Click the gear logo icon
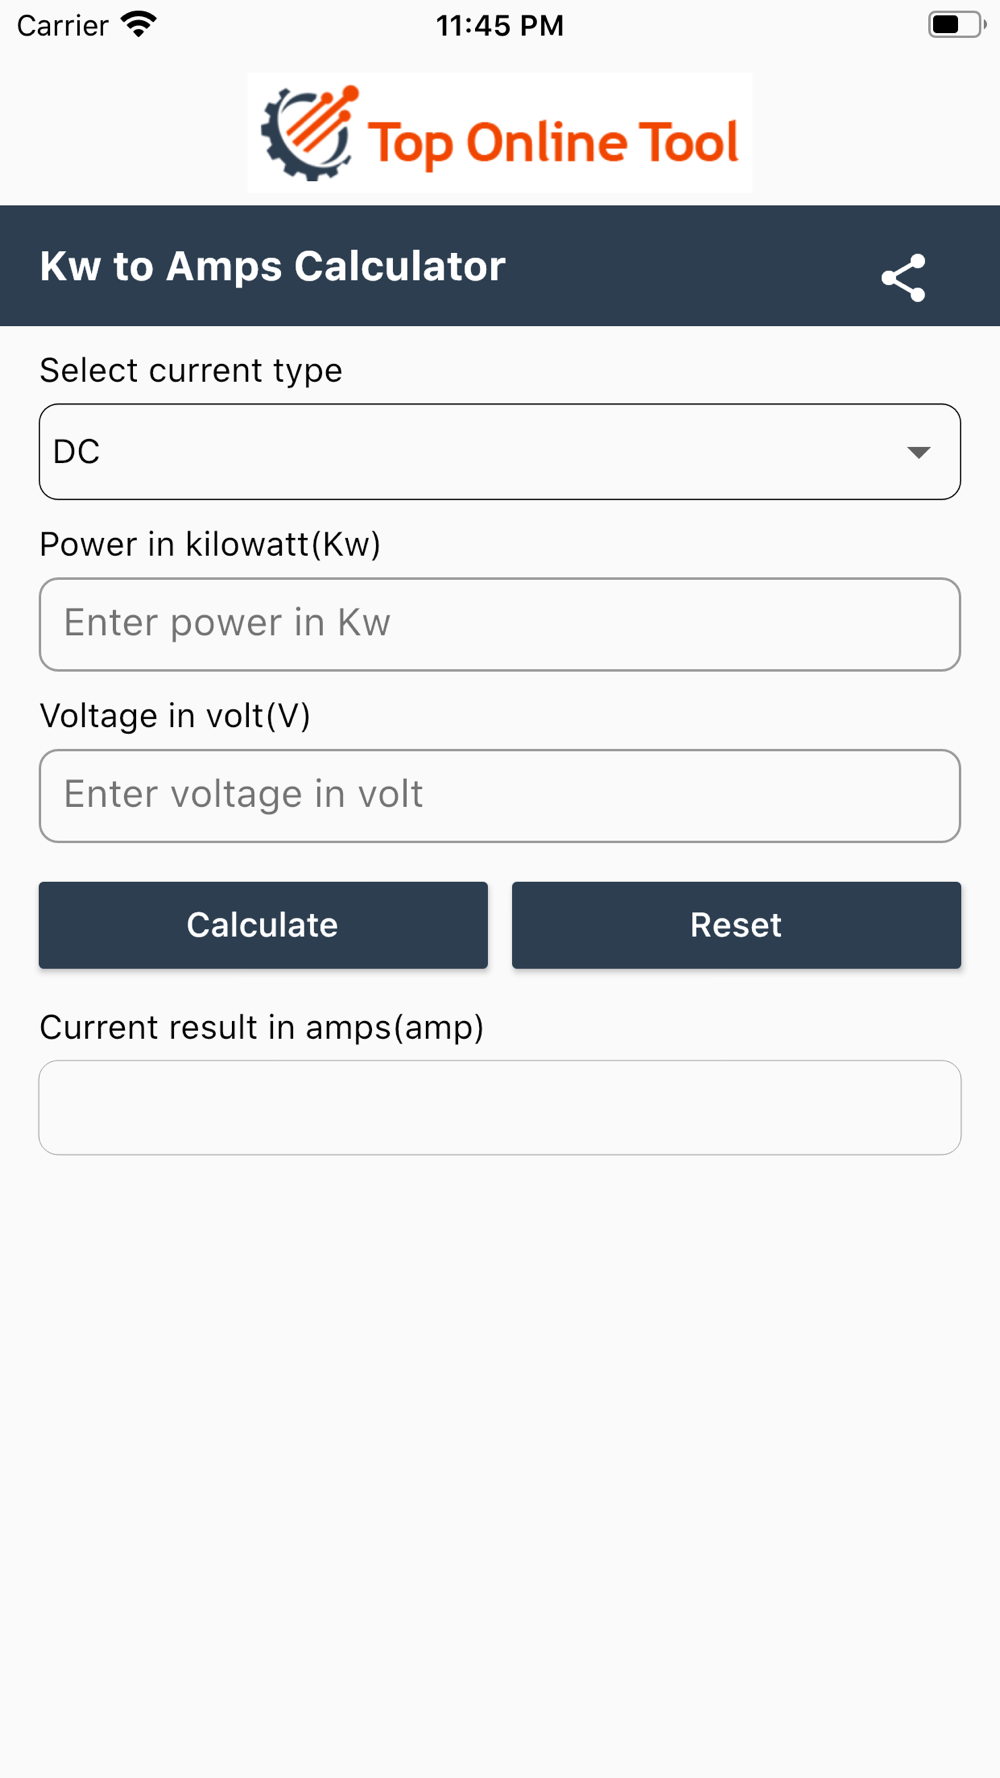Viewport: 1000px width, 1778px height. pos(309,133)
